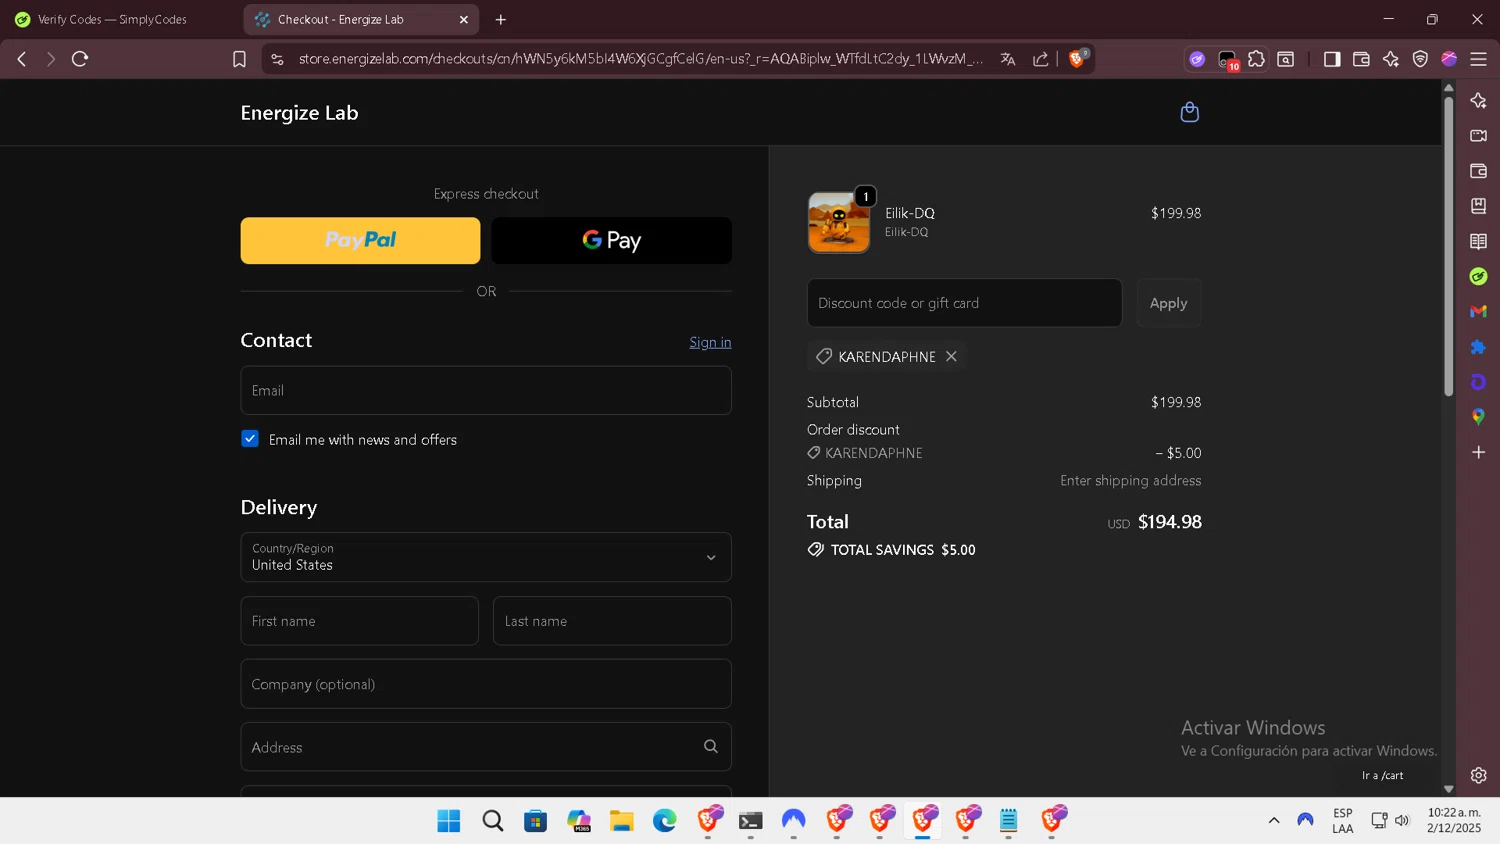Screen dimensions: 1500x844
Task: Click the $194.98 total amount
Action: pyautogui.click(x=1170, y=522)
